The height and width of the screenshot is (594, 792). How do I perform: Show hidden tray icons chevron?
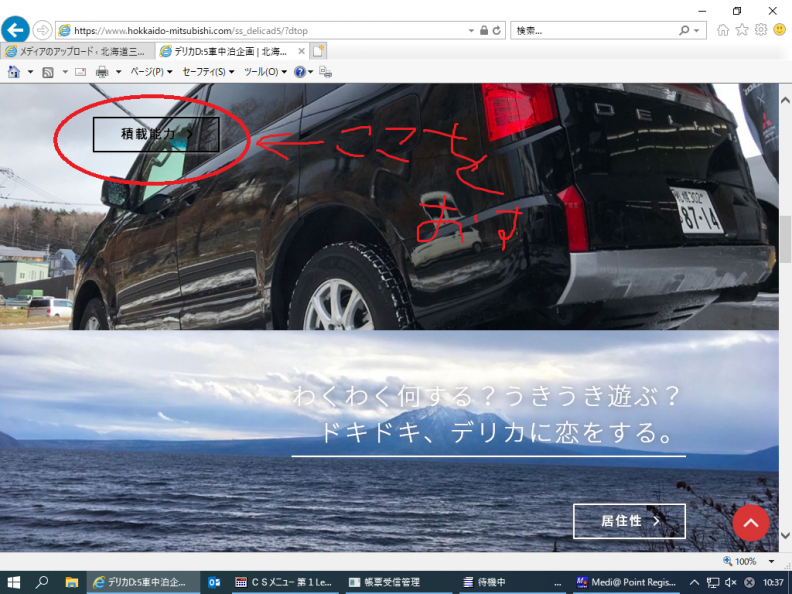point(695,582)
